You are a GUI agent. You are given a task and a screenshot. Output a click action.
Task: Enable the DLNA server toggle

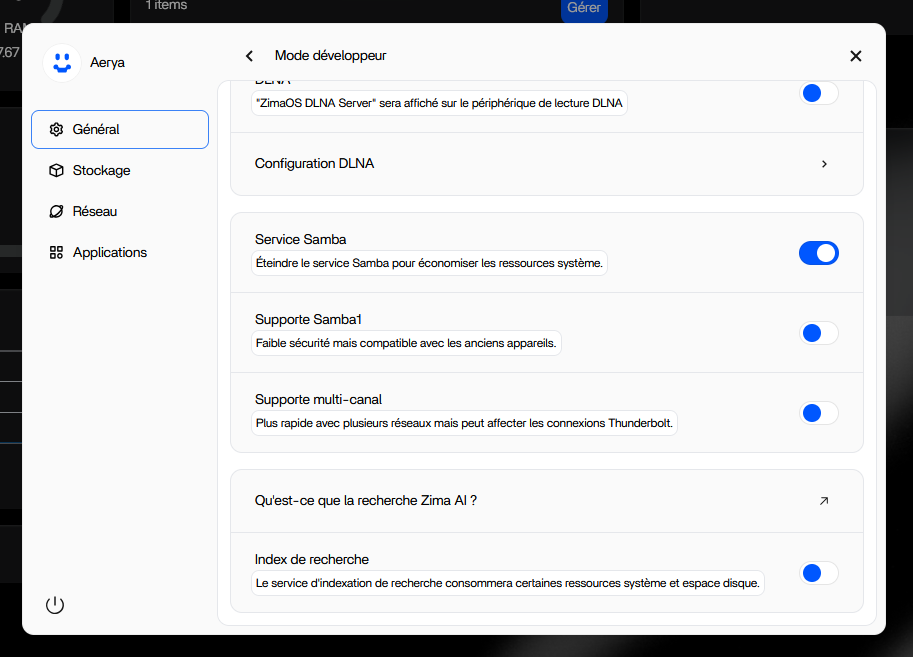(819, 92)
